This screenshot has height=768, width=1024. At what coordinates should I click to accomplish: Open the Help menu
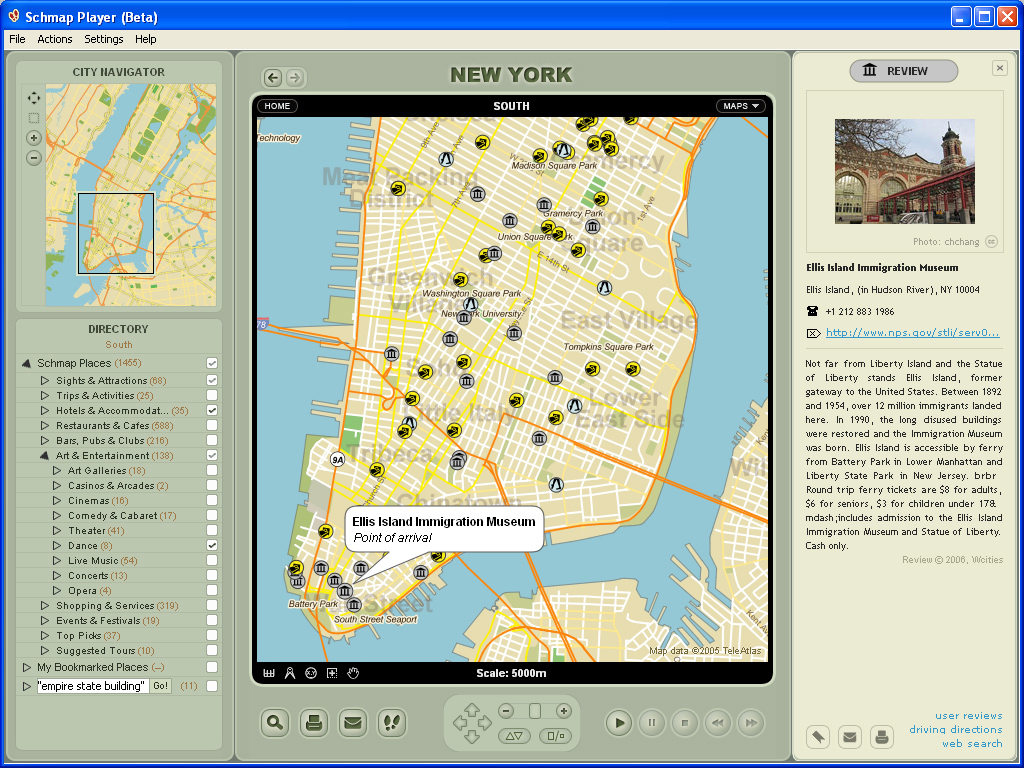[146, 39]
